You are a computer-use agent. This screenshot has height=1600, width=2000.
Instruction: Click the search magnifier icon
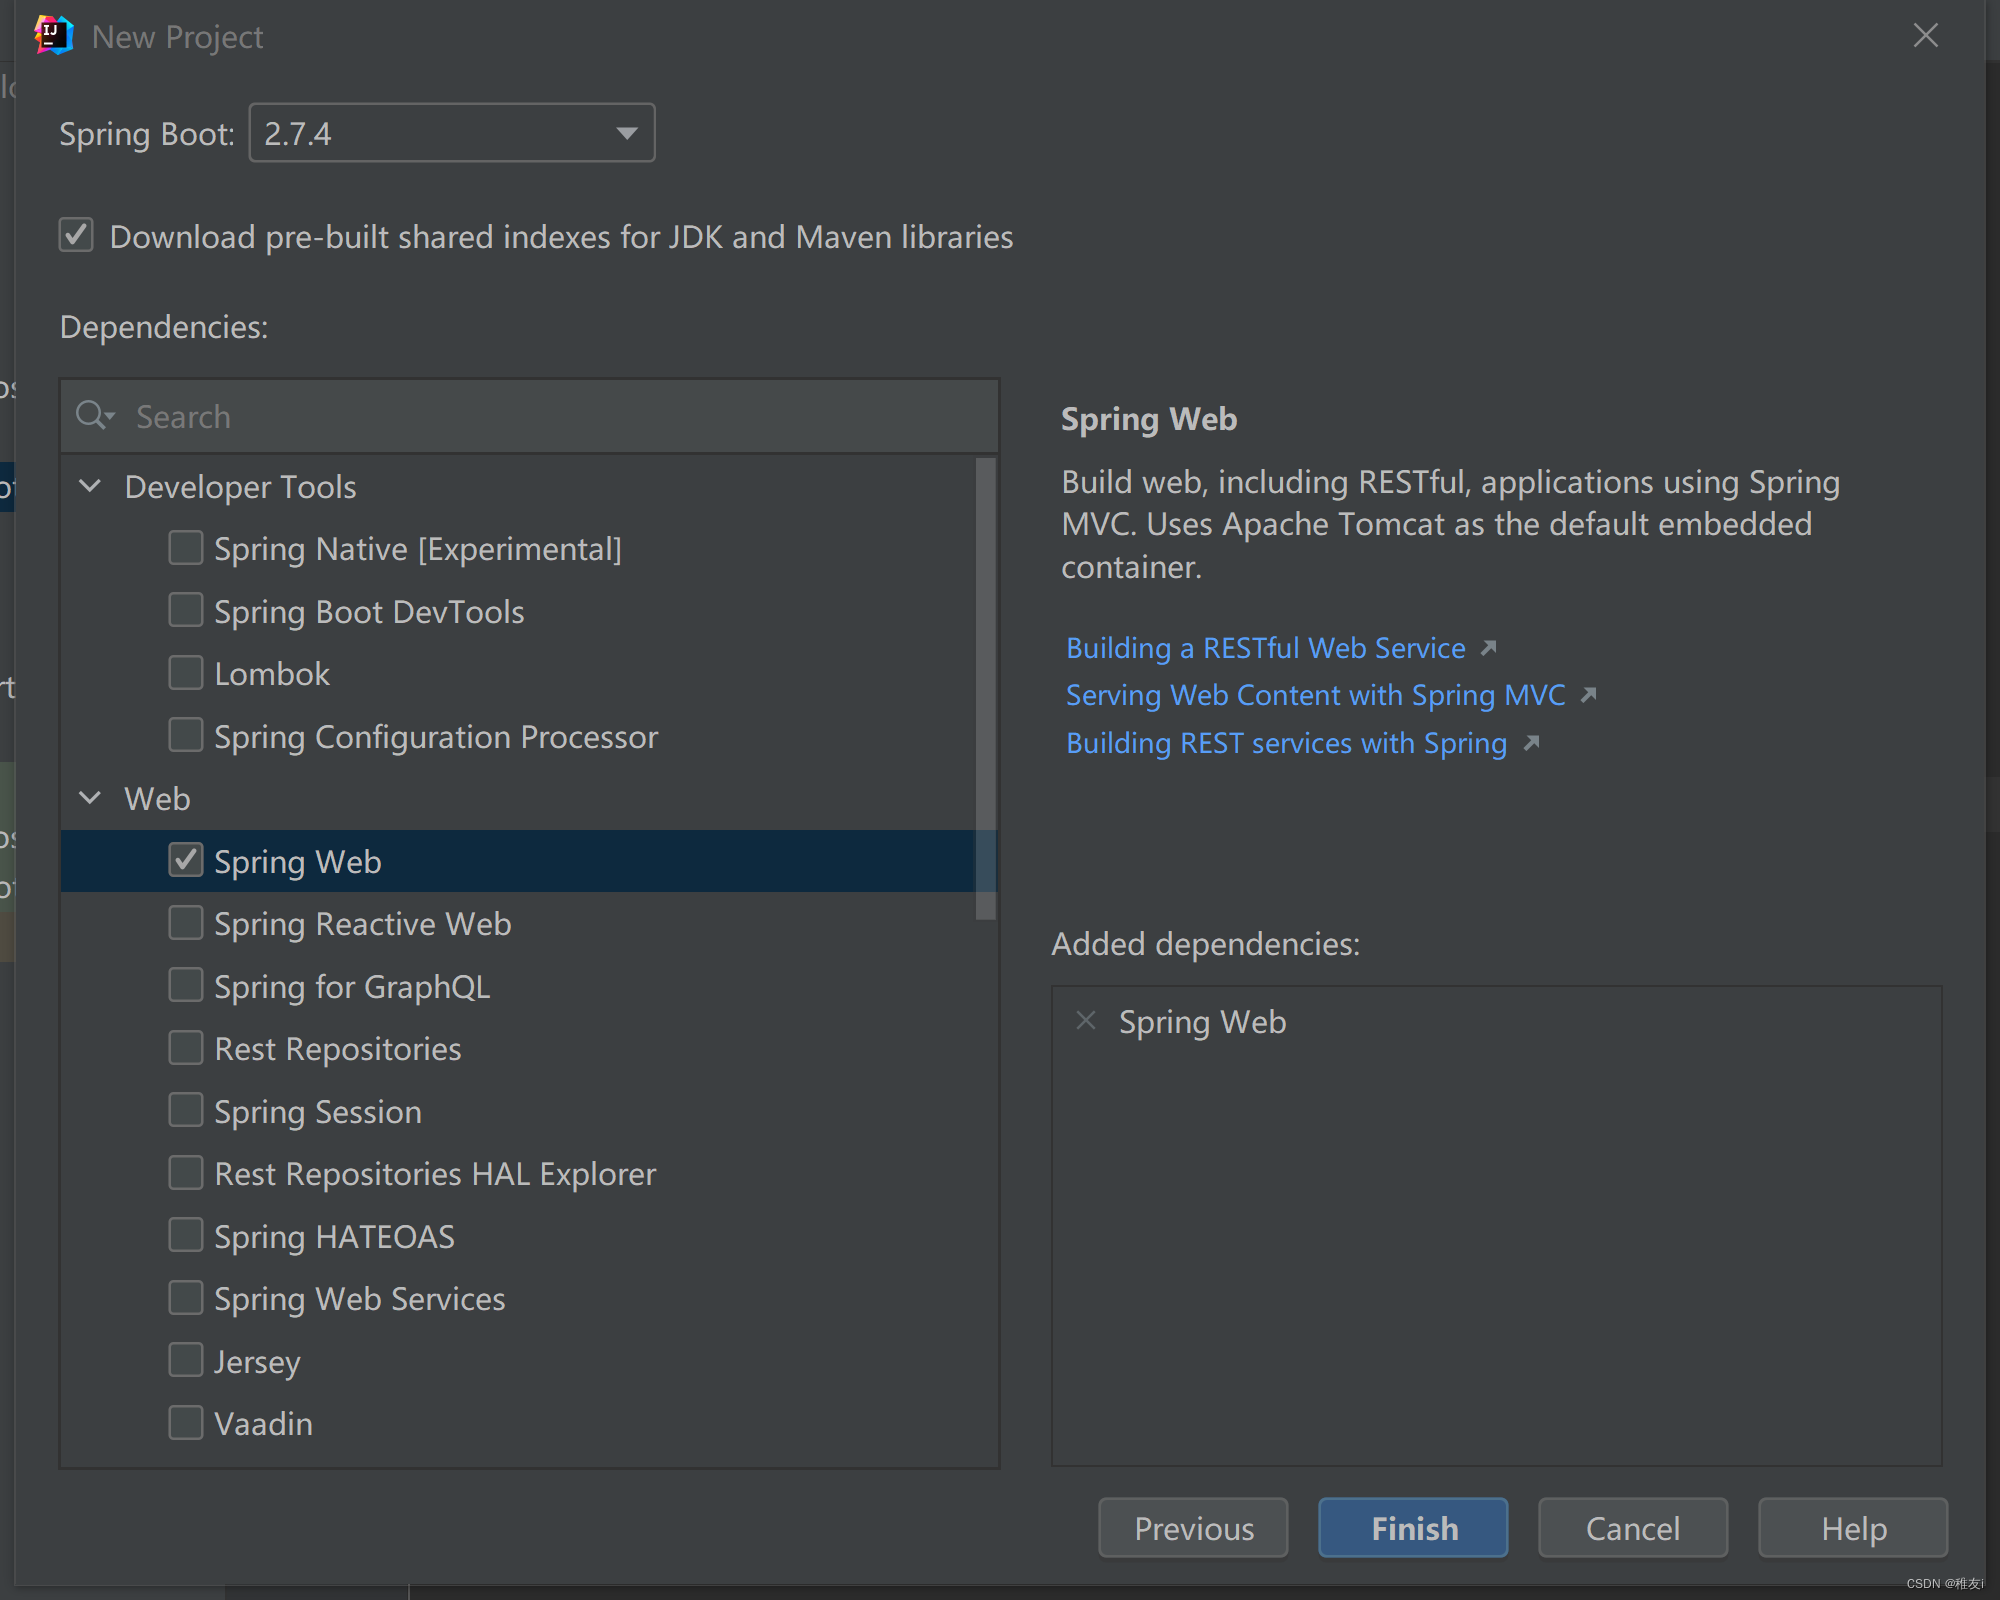(93, 415)
